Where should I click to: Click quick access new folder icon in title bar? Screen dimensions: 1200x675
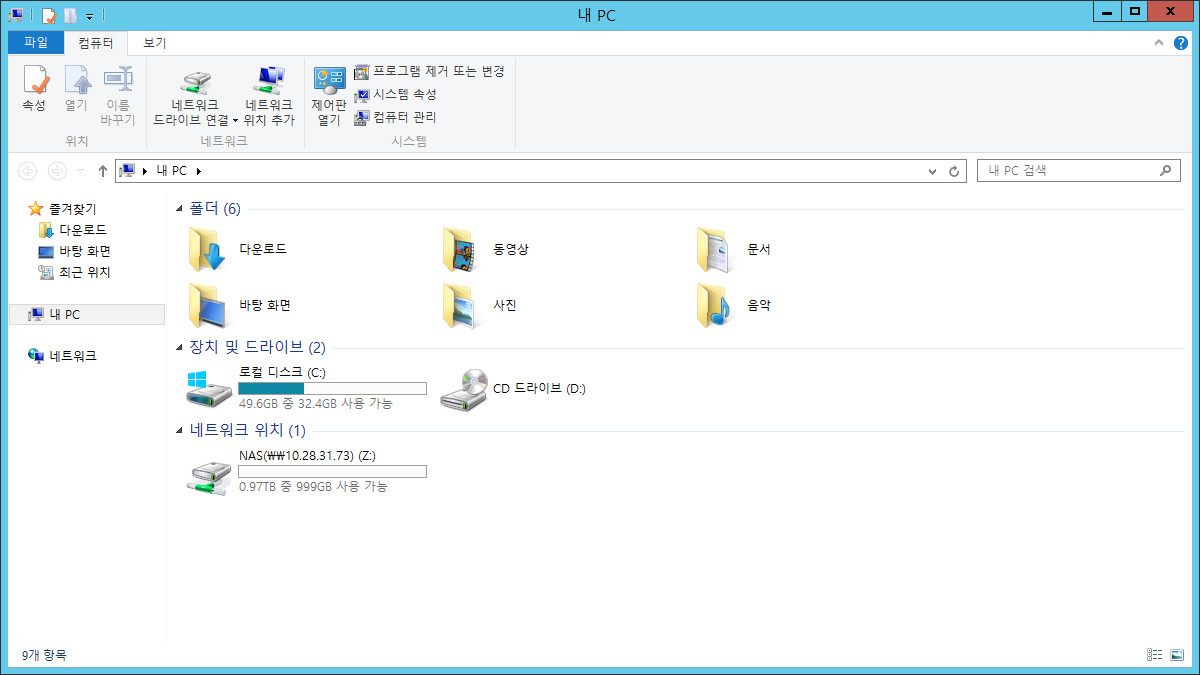click(70, 15)
